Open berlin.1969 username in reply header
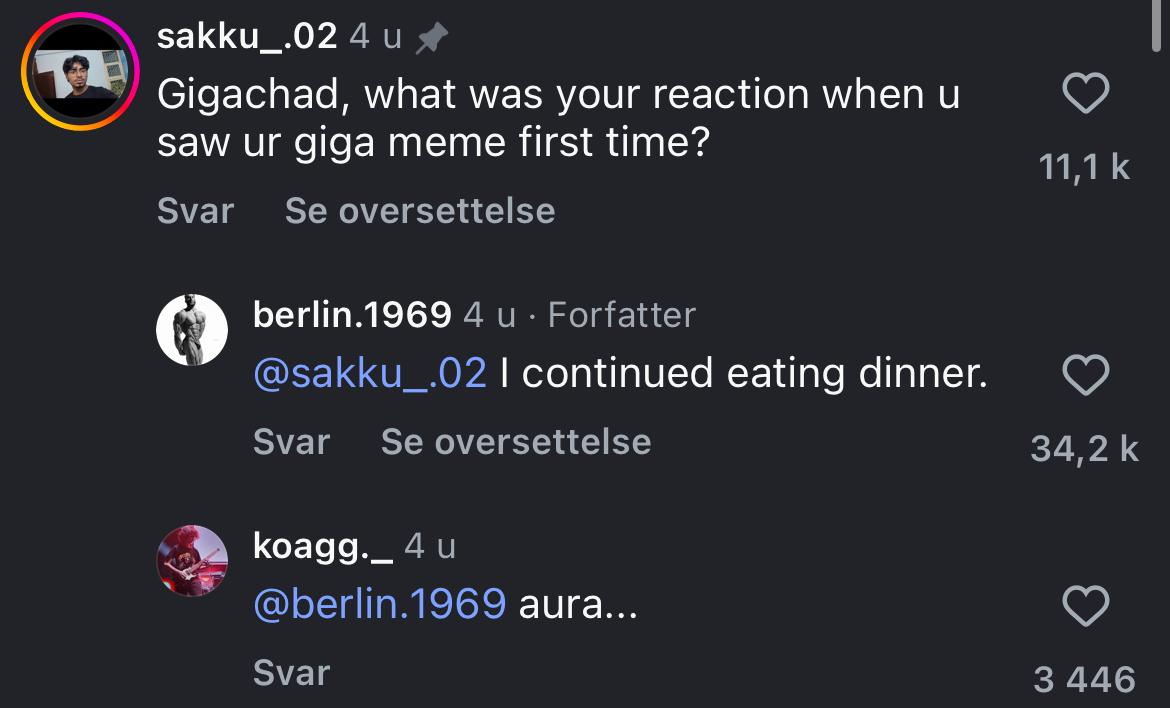Screen dimensions: 1170x708 352,315
